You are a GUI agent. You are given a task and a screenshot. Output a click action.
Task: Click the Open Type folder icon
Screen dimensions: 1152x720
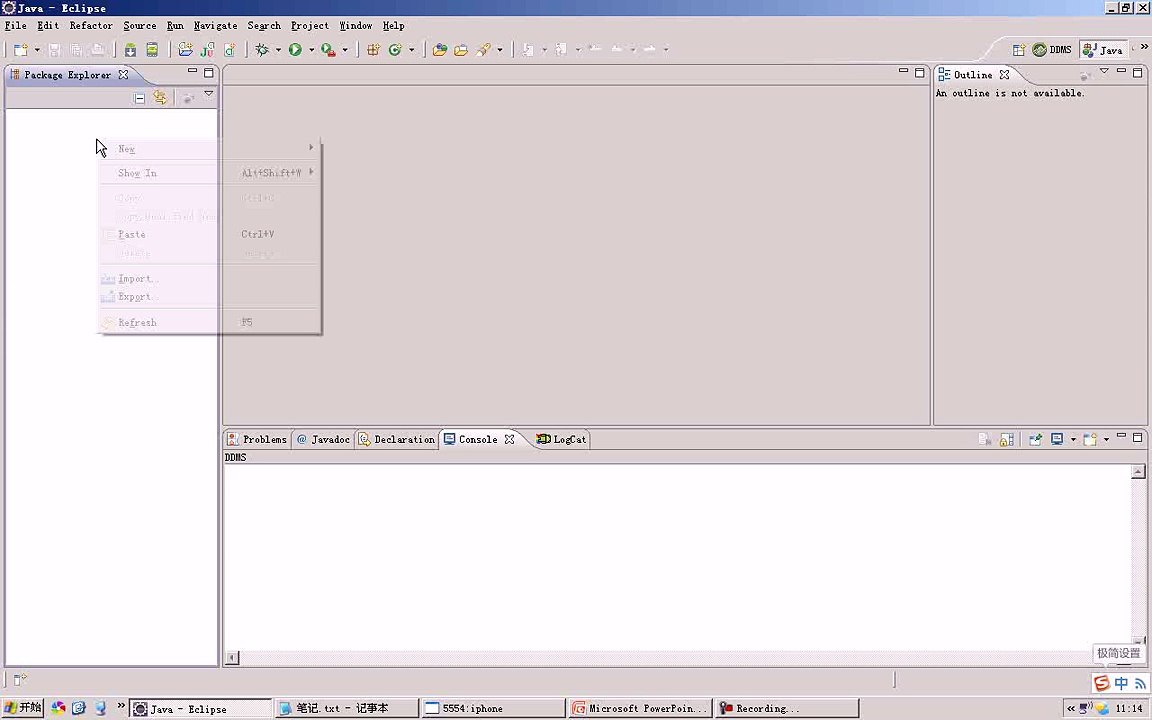click(x=439, y=49)
